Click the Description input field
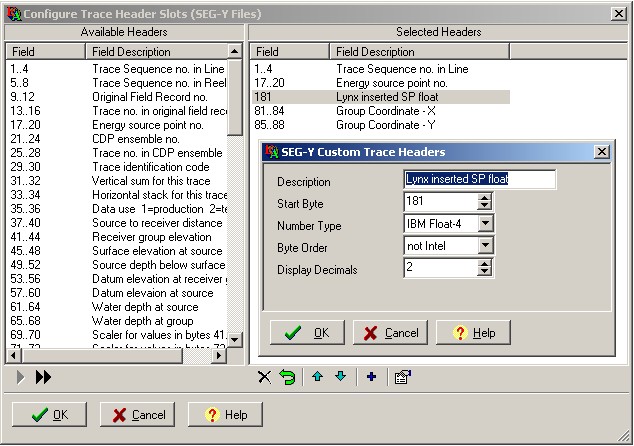The width and height of the screenshot is (634, 446). tap(480, 179)
